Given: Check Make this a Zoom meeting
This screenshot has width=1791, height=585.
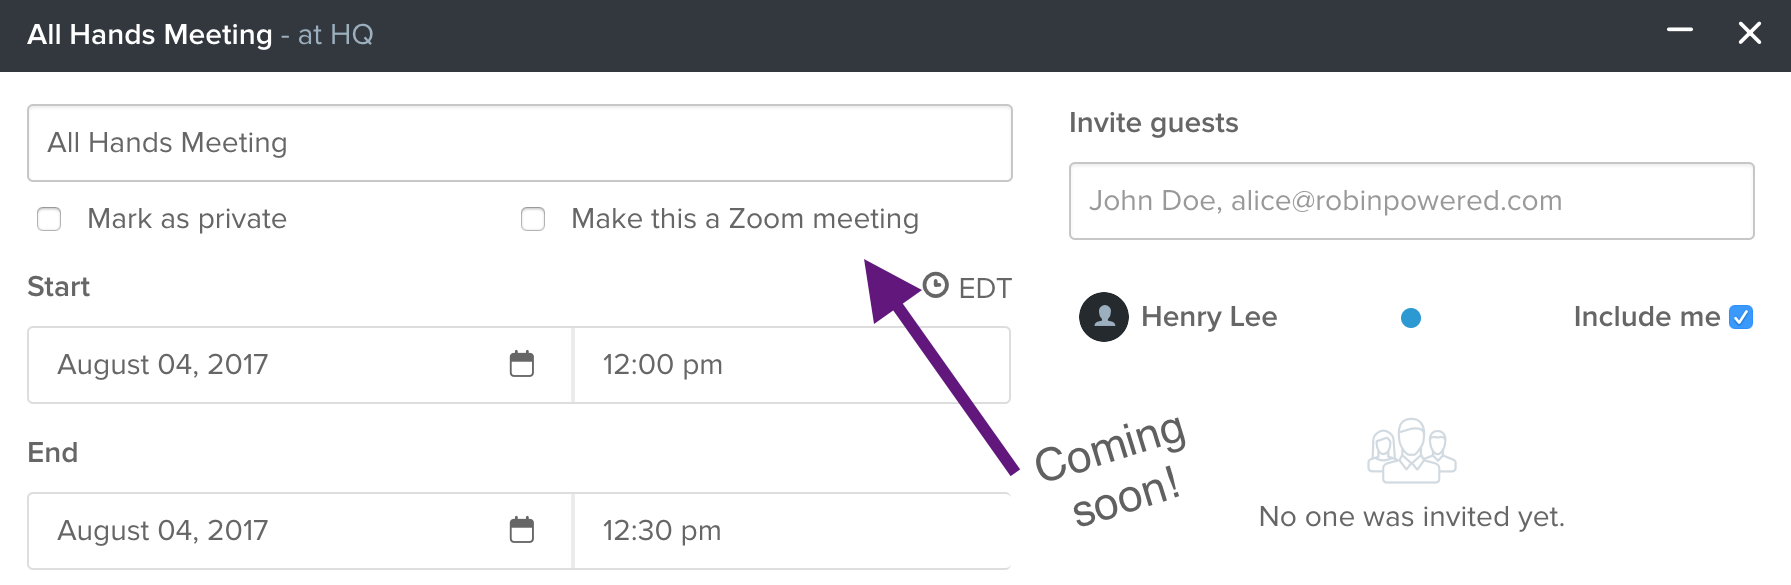Looking at the screenshot, I should tap(533, 219).
